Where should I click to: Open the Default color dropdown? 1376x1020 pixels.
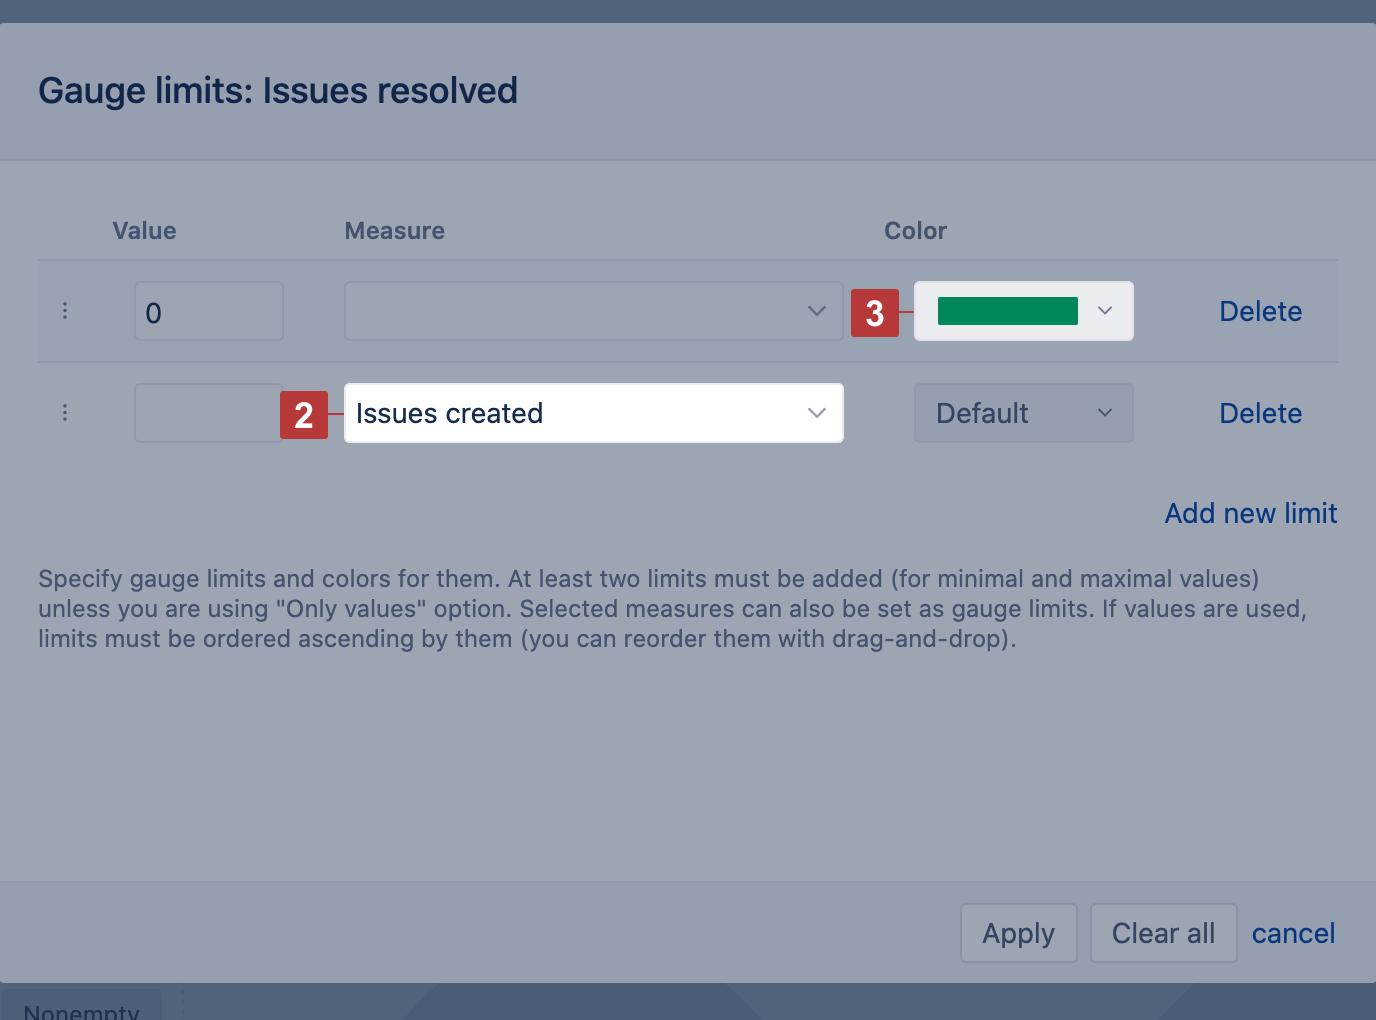[x=1023, y=412]
